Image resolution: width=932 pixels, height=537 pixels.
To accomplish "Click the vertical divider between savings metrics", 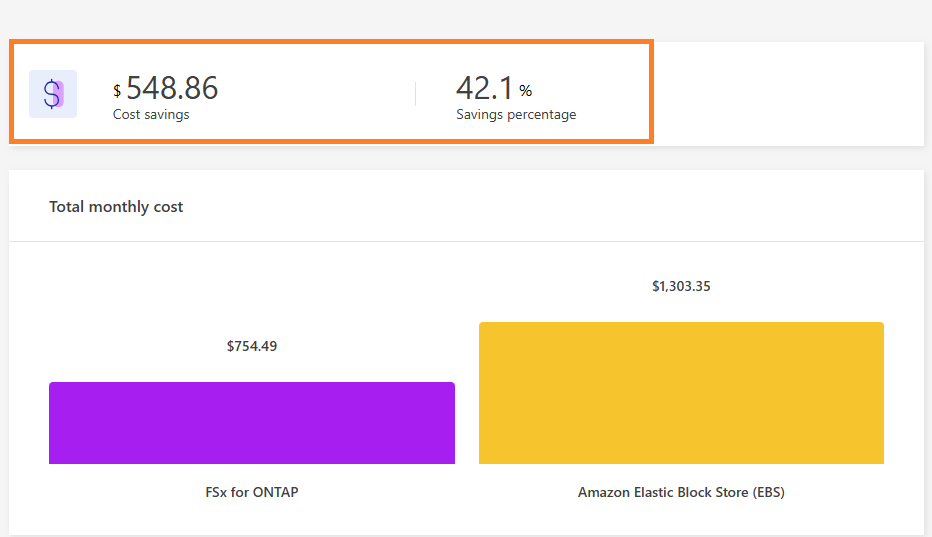I will point(415,94).
